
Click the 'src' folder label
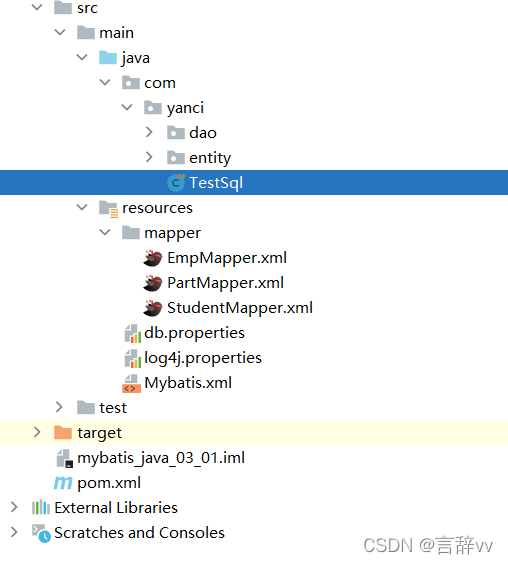[x=87, y=8]
